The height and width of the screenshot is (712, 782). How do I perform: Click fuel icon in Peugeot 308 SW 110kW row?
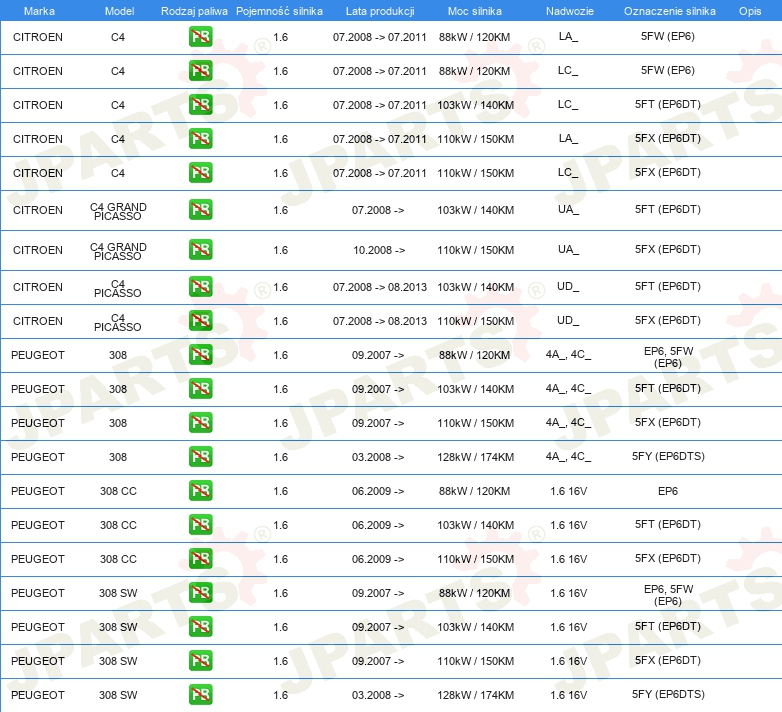[x=200, y=661]
